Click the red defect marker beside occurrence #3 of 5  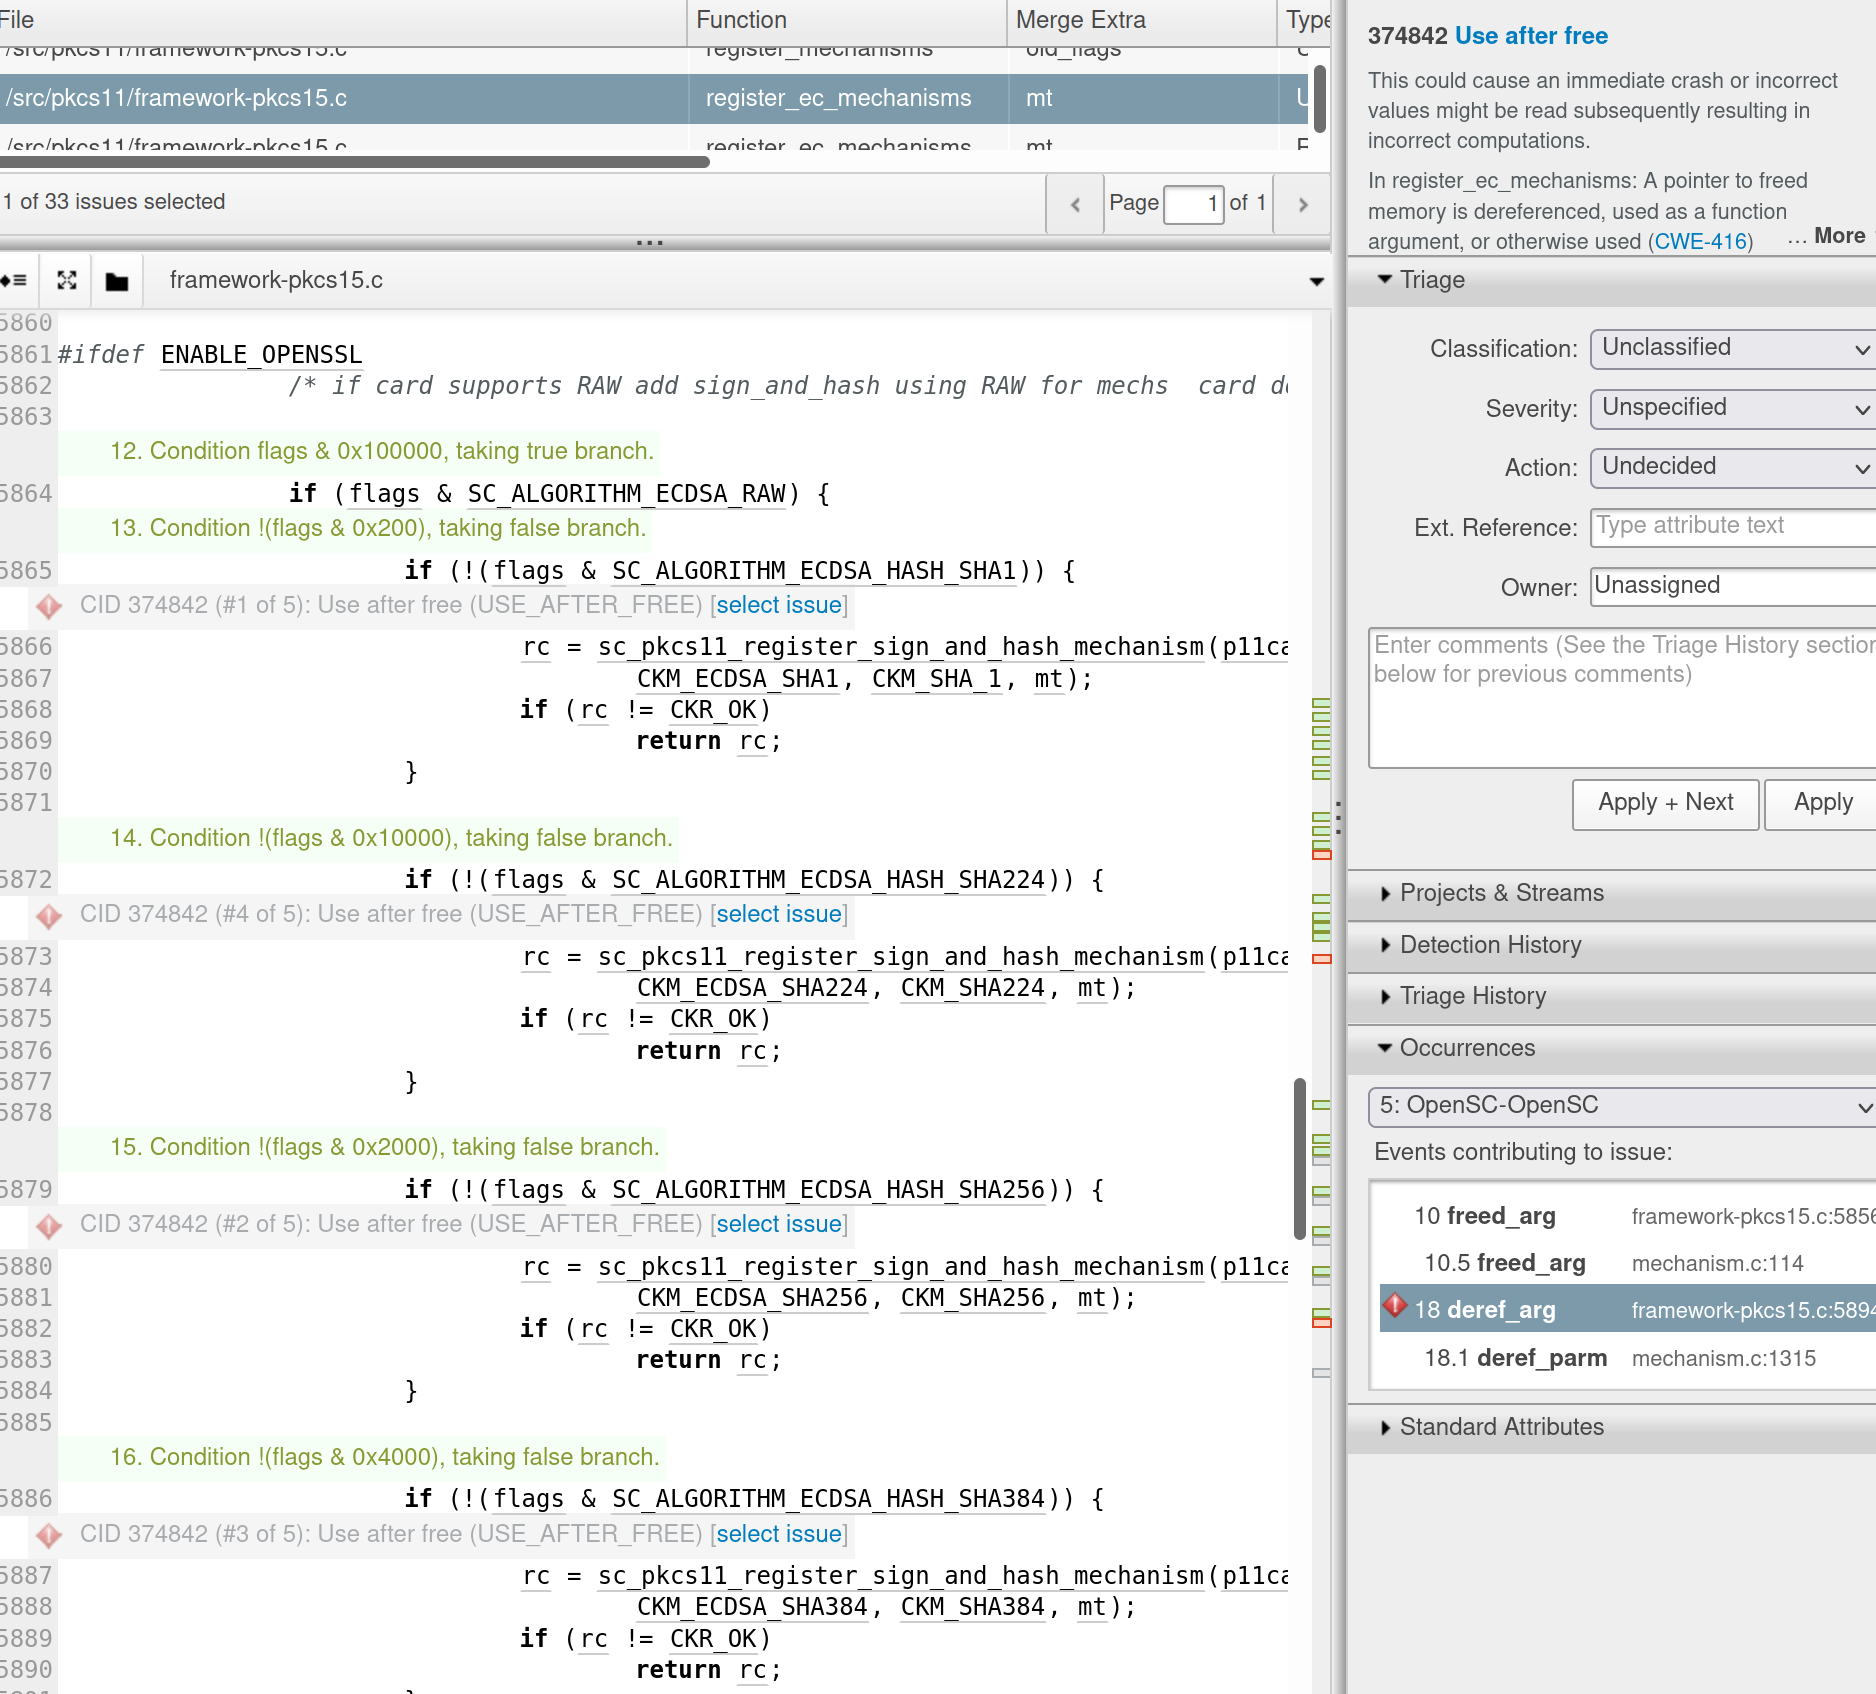(47, 1533)
